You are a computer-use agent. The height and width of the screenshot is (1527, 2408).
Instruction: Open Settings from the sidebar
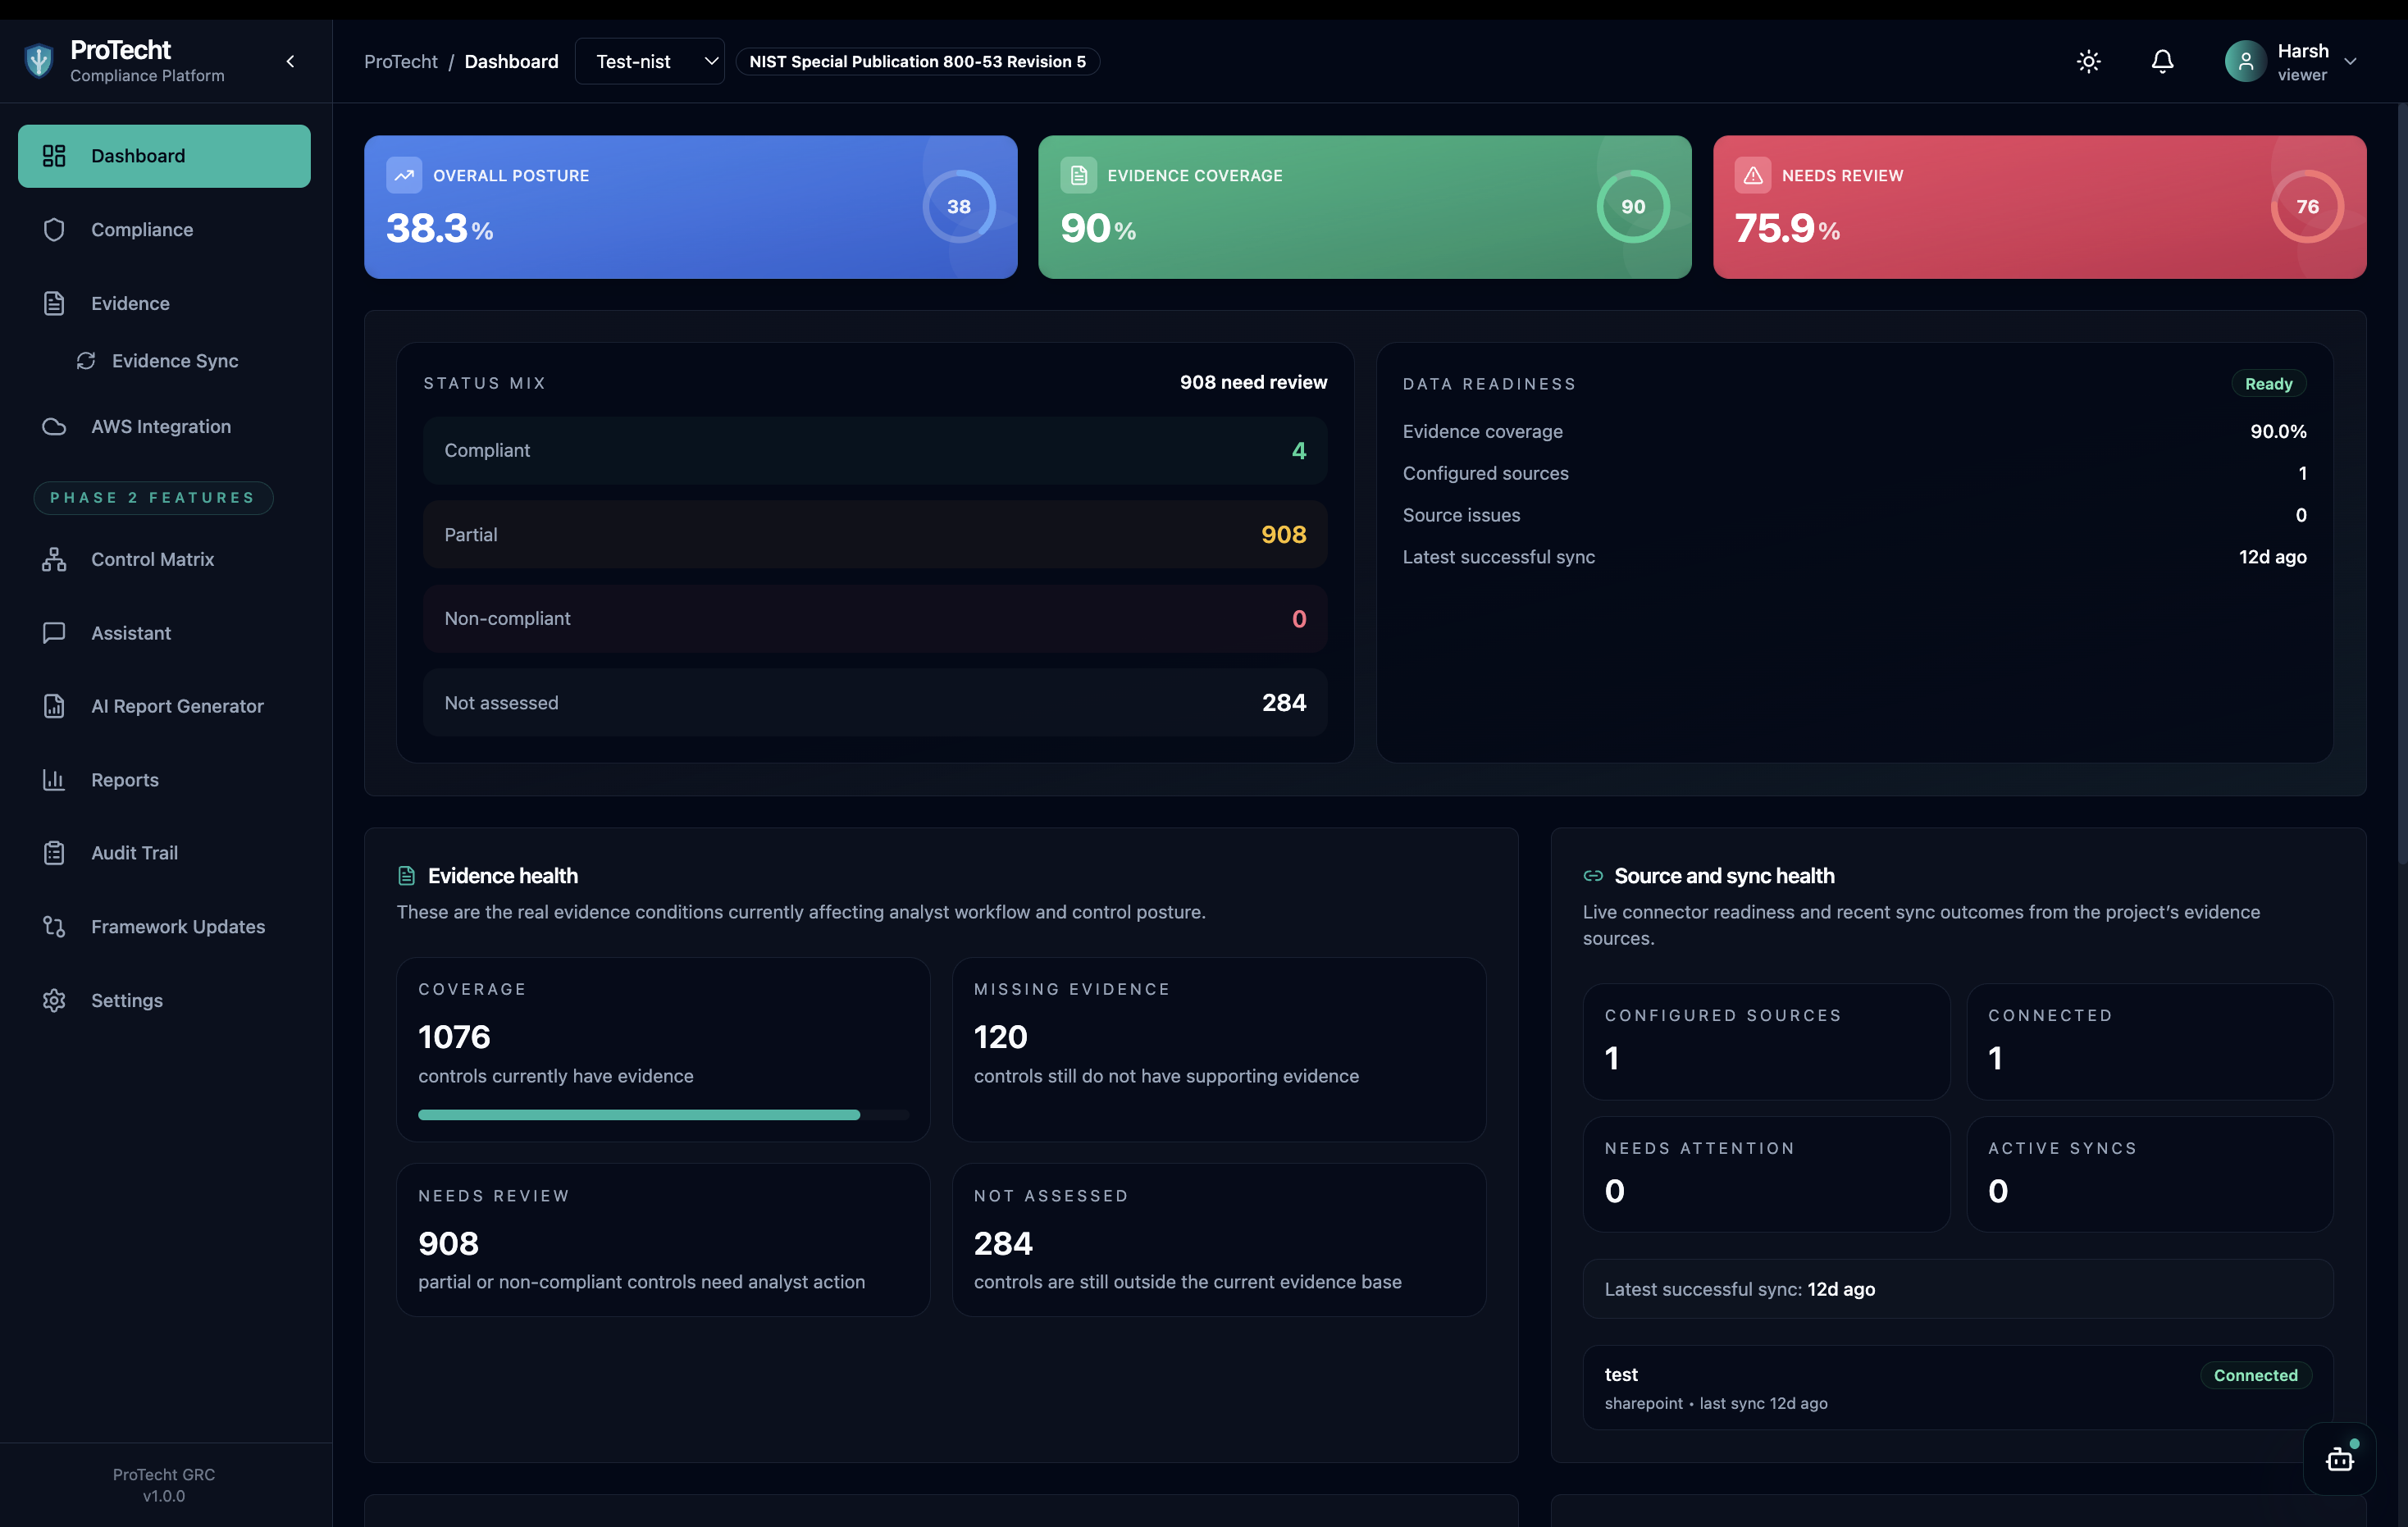click(127, 1000)
